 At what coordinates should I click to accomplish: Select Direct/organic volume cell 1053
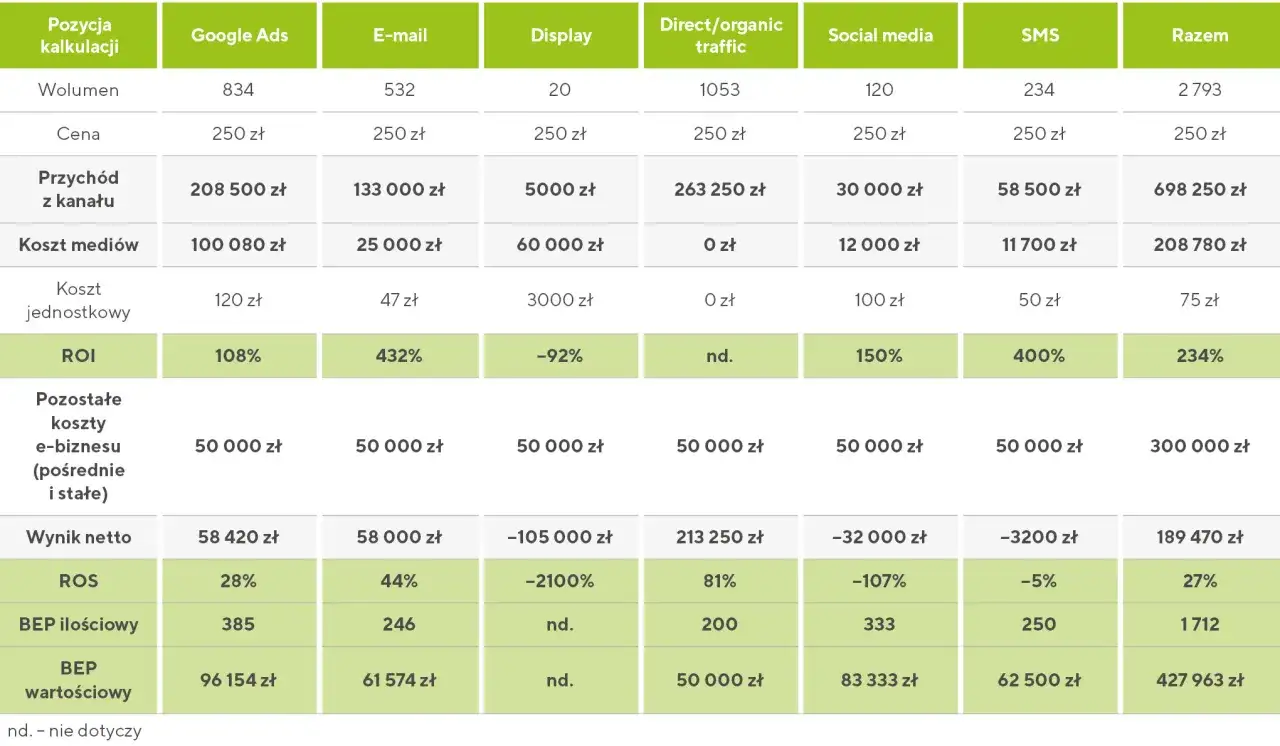[720, 90]
